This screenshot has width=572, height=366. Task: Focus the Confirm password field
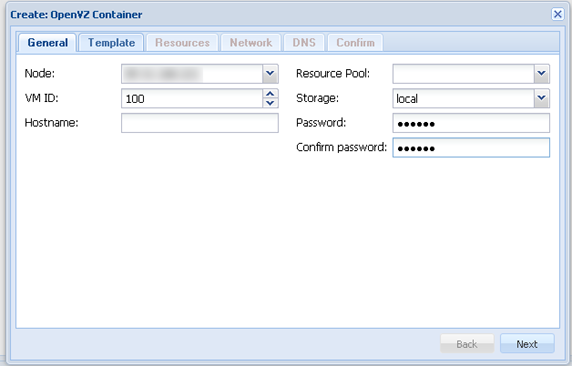click(x=471, y=147)
